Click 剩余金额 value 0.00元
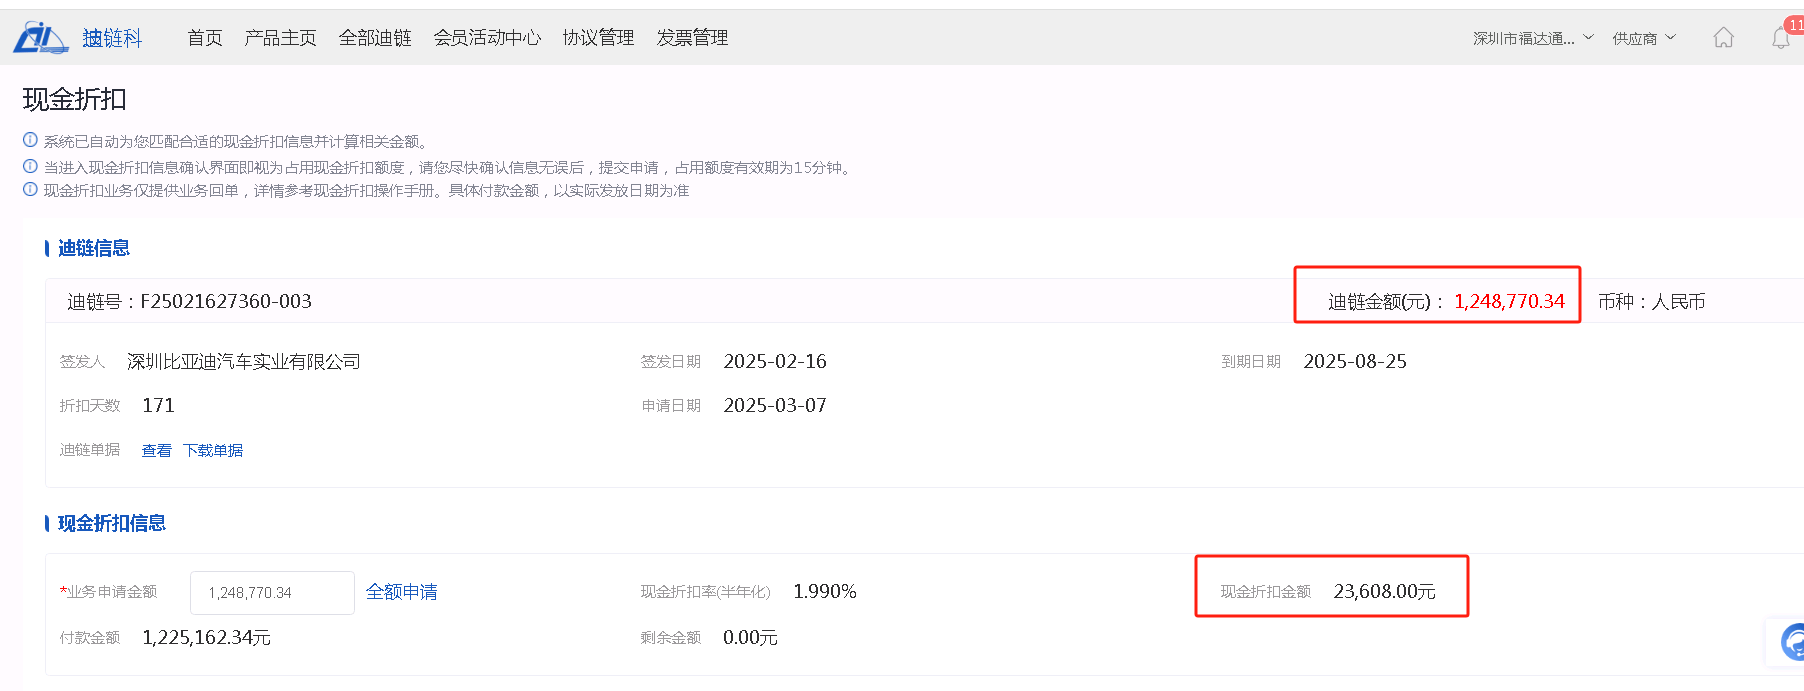Image resolution: width=1804 pixels, height=691 pixels. (x=750, y=637)
